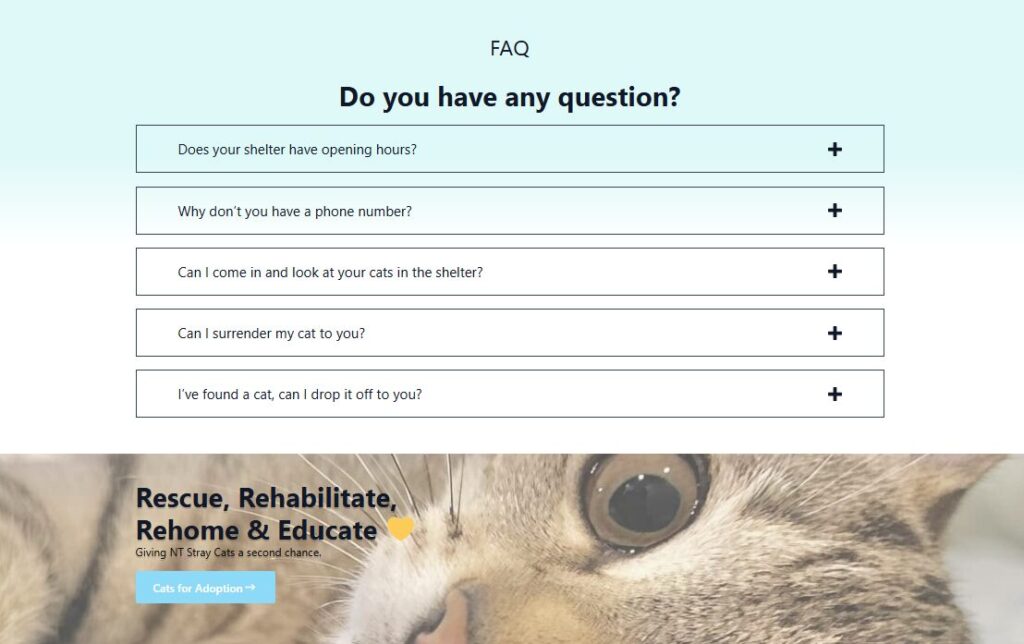Click "Giving NT Stray Cats a second chance" tagline
The height and width of the screenshot is (644, 1024).
(x=229, y=552)
